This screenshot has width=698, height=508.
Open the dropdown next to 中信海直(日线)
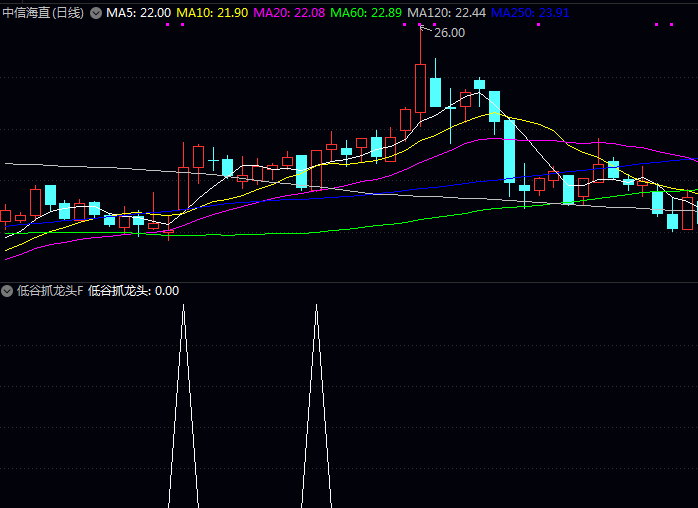pos(96,13)
